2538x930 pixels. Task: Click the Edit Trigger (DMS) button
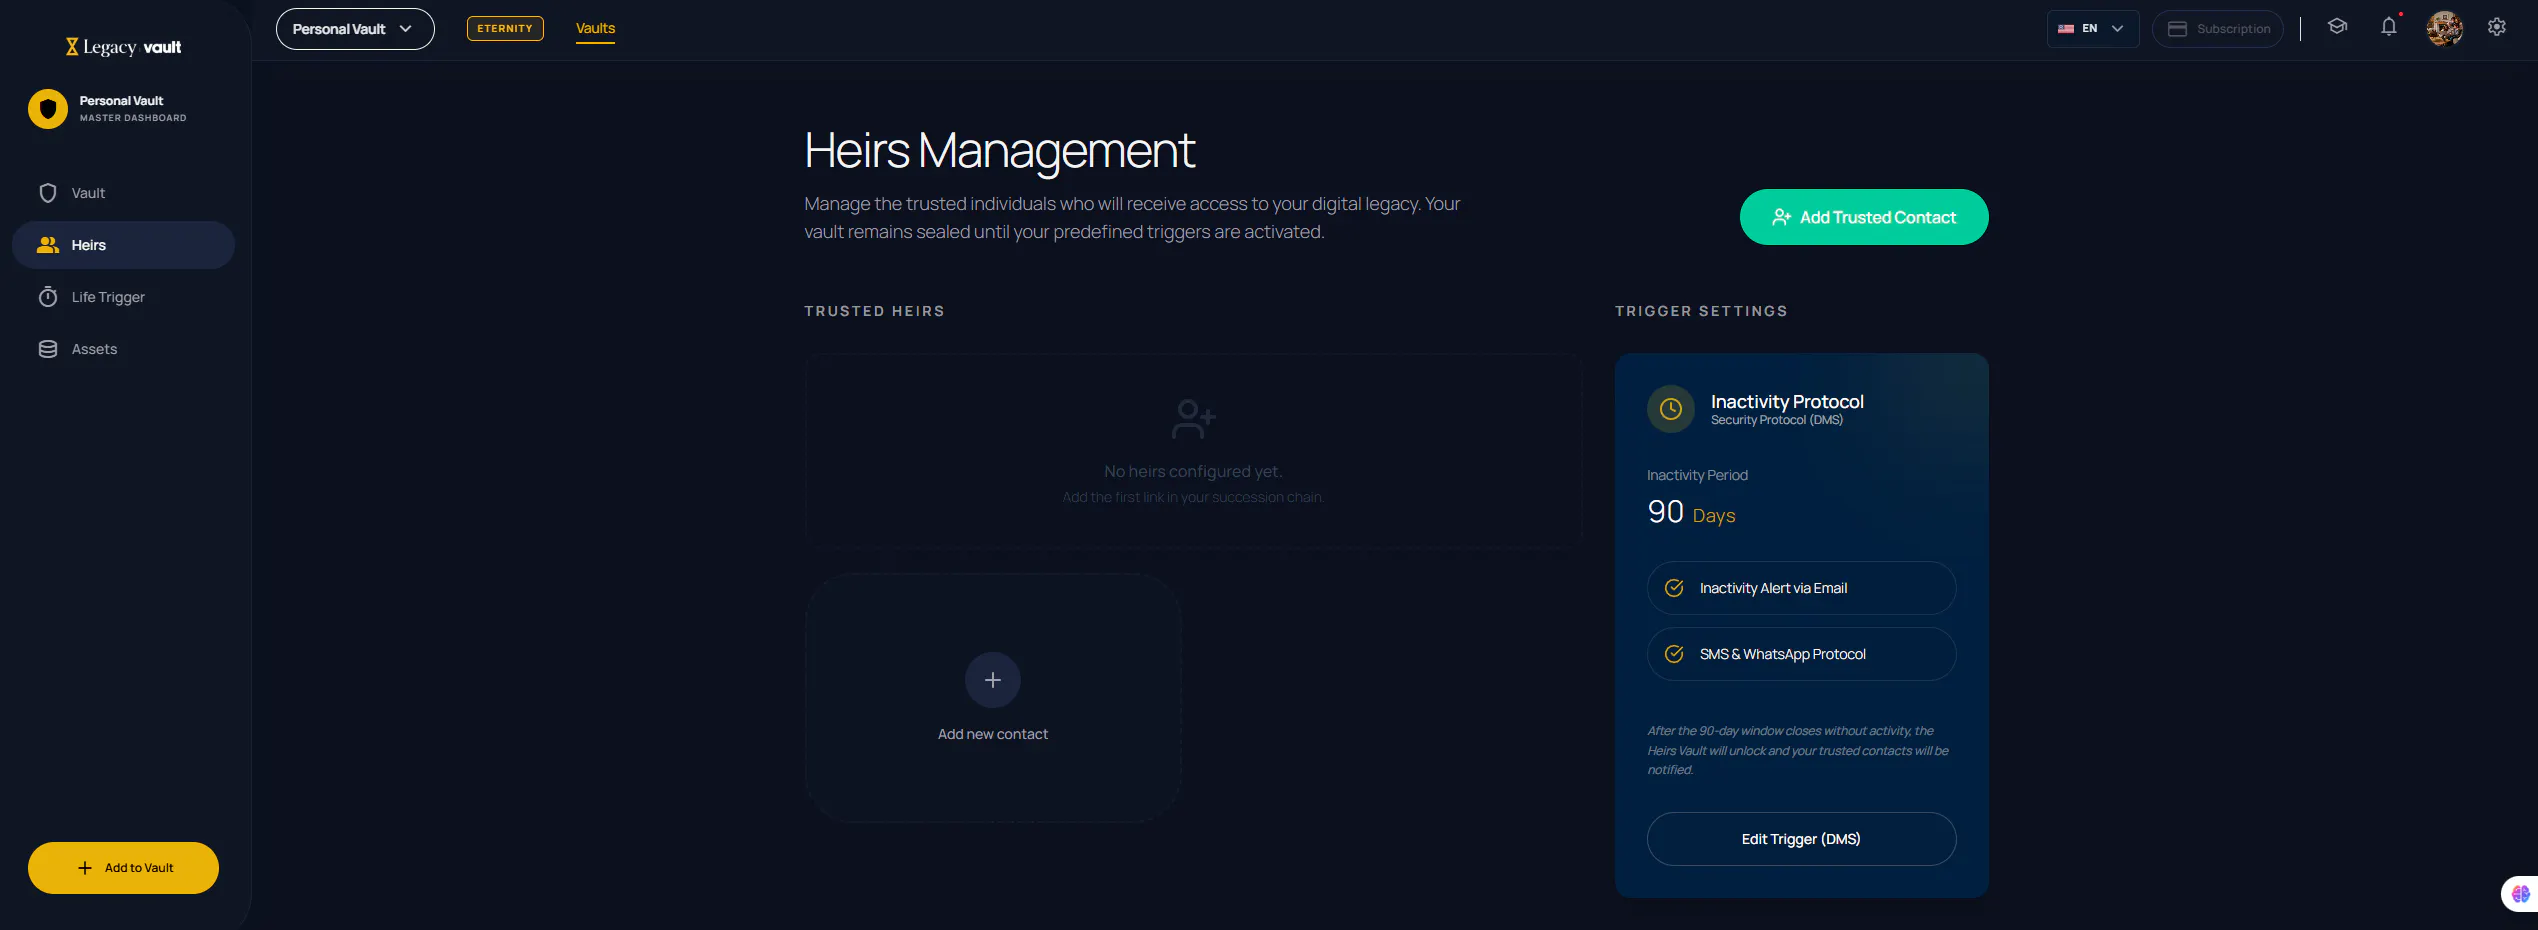(1801, 839)
